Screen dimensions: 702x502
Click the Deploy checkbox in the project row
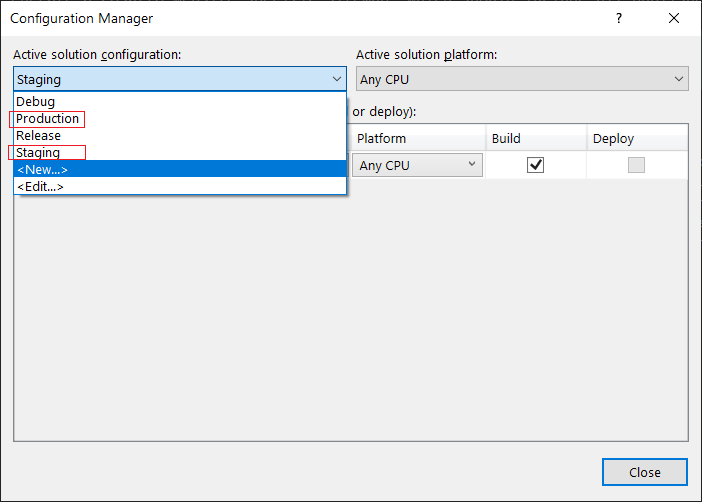click(x=636, y=165)
